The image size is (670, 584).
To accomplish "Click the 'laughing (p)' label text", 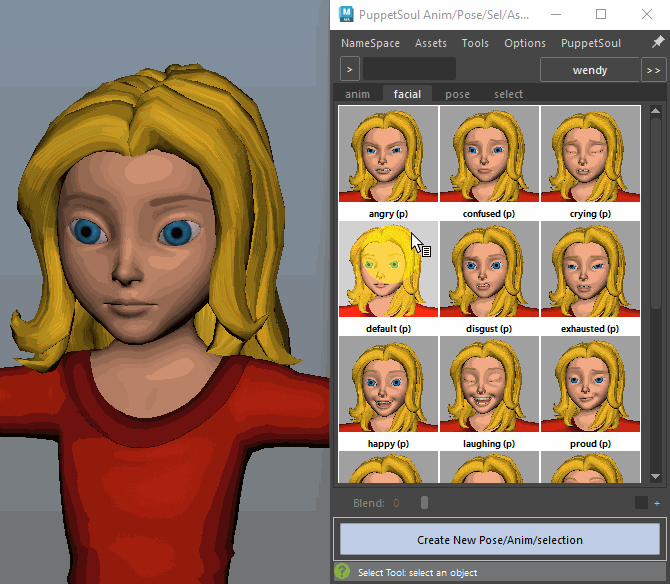I will pos(489,443).
